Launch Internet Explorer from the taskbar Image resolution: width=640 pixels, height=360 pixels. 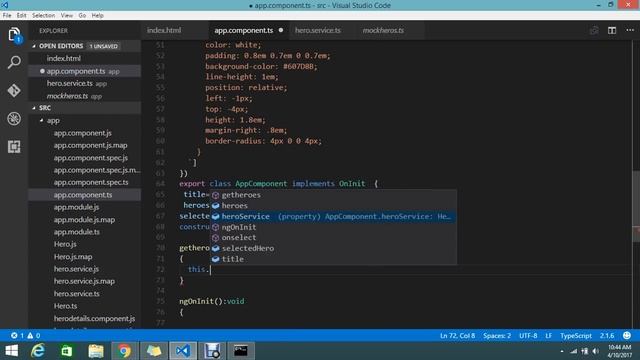tap(38, 351)
